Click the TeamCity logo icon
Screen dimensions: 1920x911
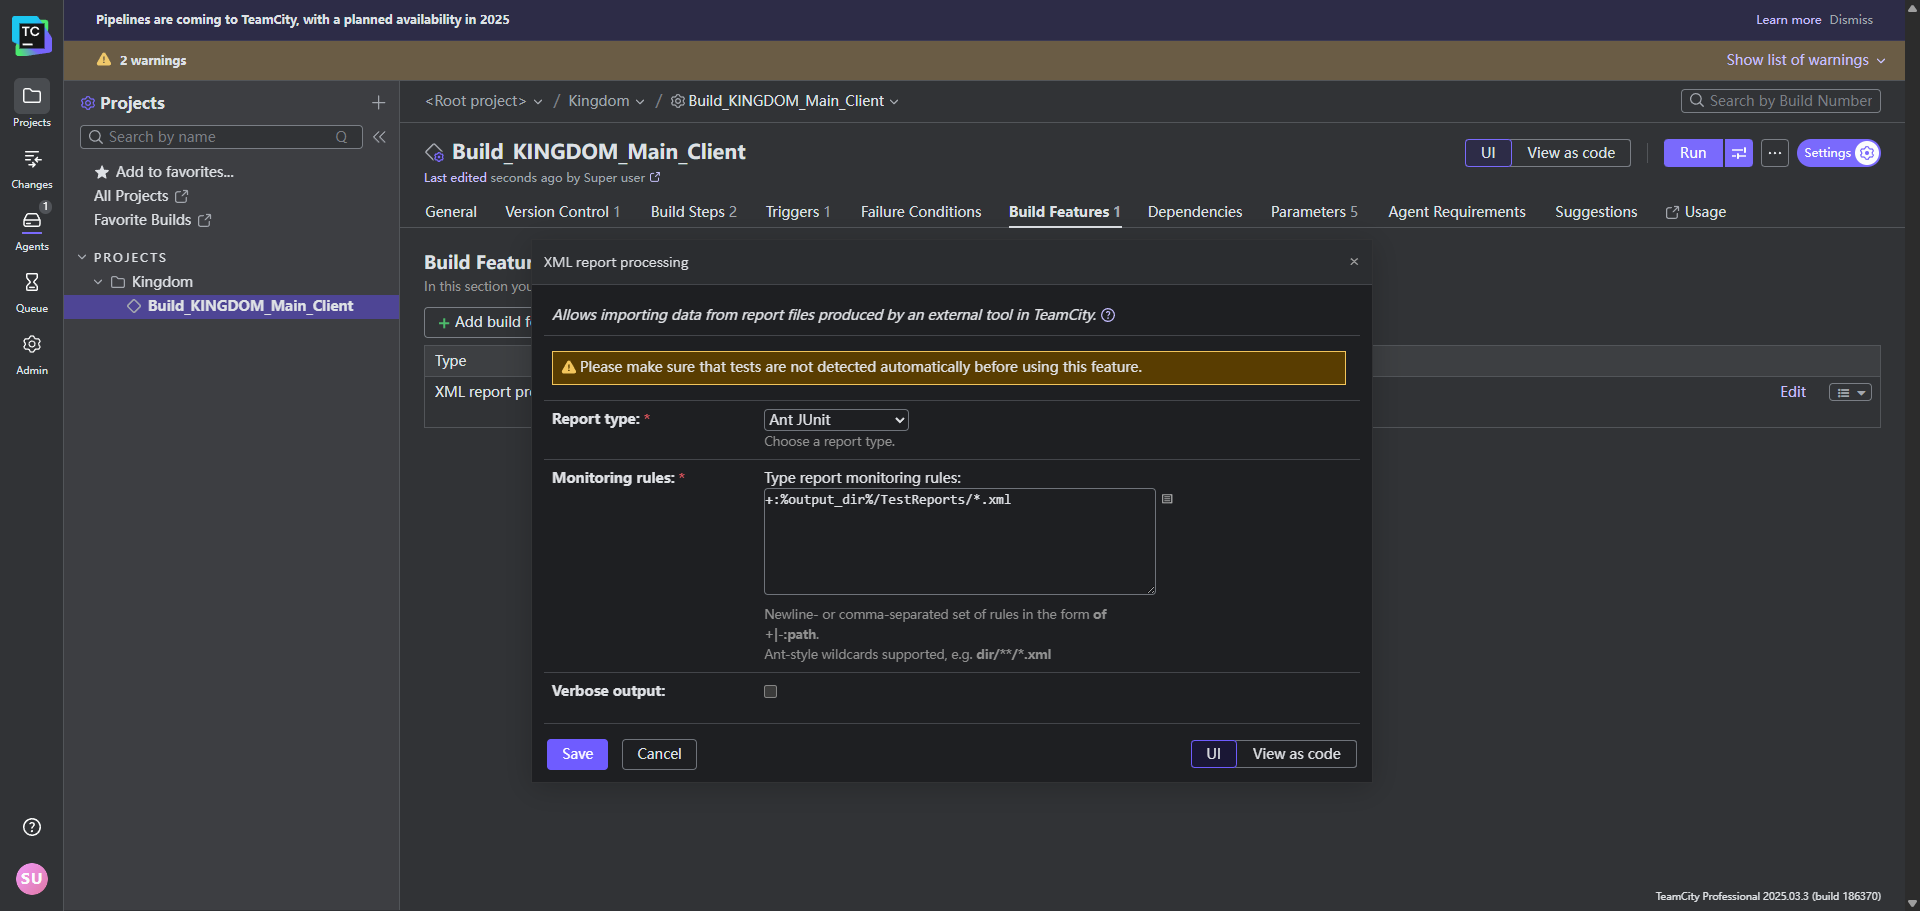click(x=31, y=35)
